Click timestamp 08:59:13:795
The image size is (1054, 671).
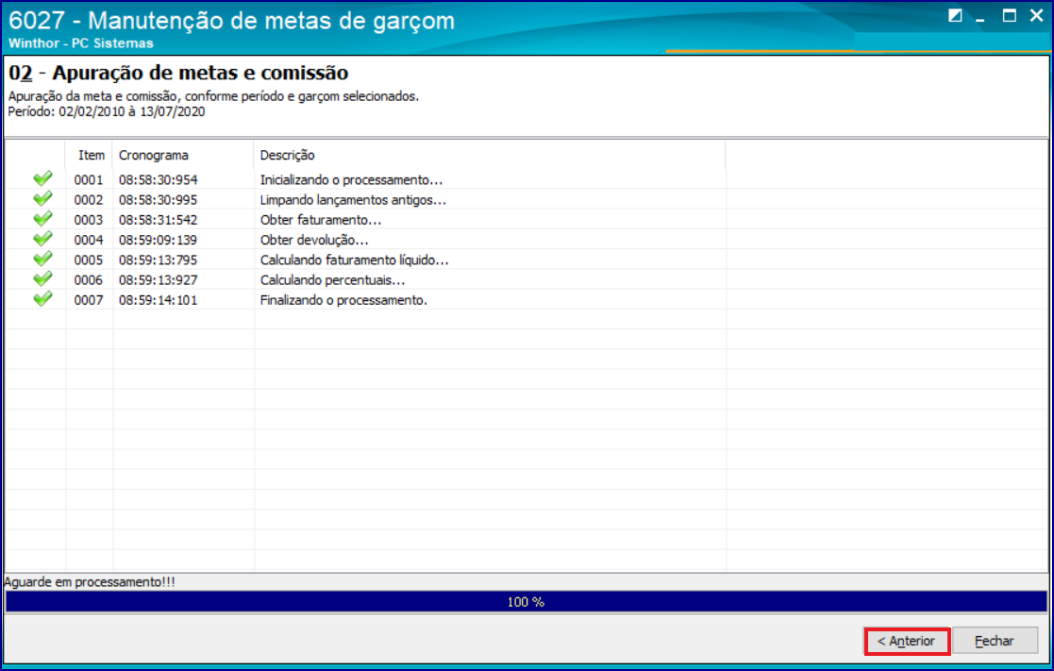point(158,260)
